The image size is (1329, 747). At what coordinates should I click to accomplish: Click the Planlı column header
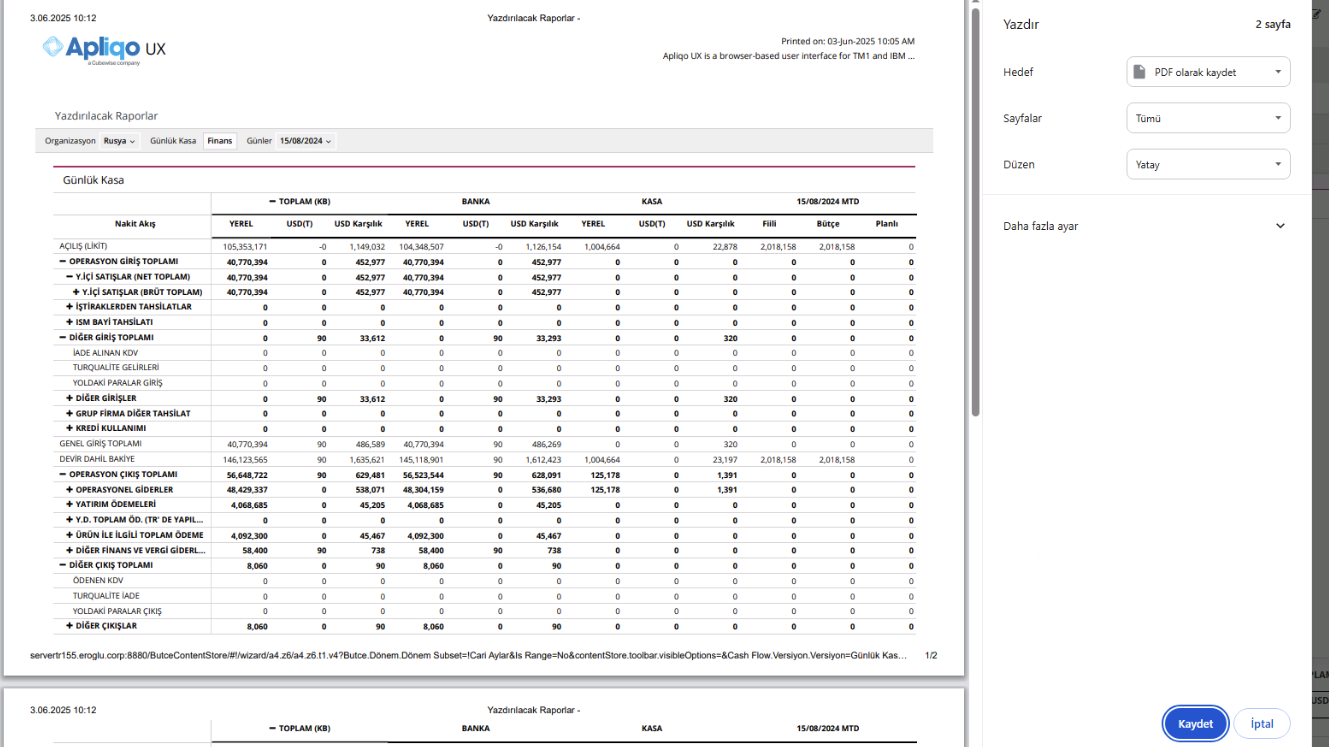[x=886, y=224]
